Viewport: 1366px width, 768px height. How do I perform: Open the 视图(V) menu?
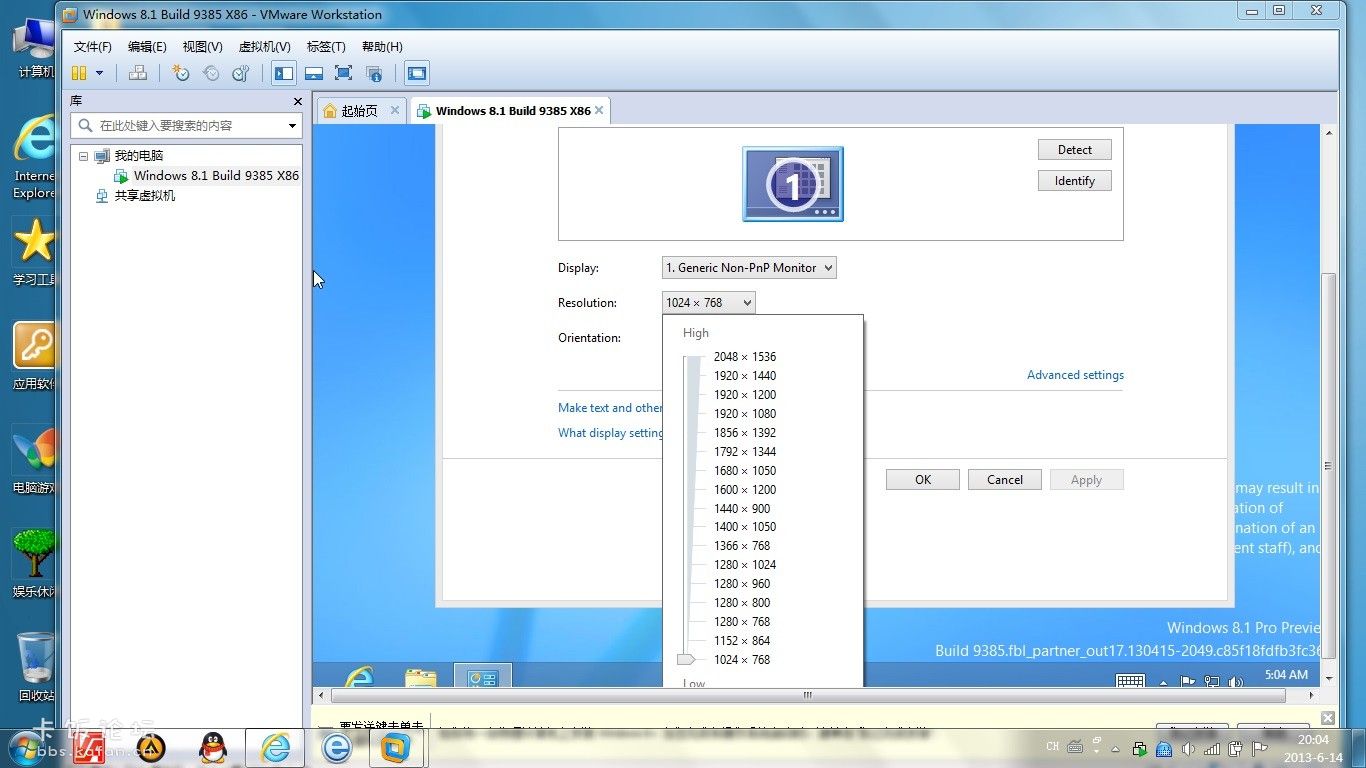(x=202, y=47)
